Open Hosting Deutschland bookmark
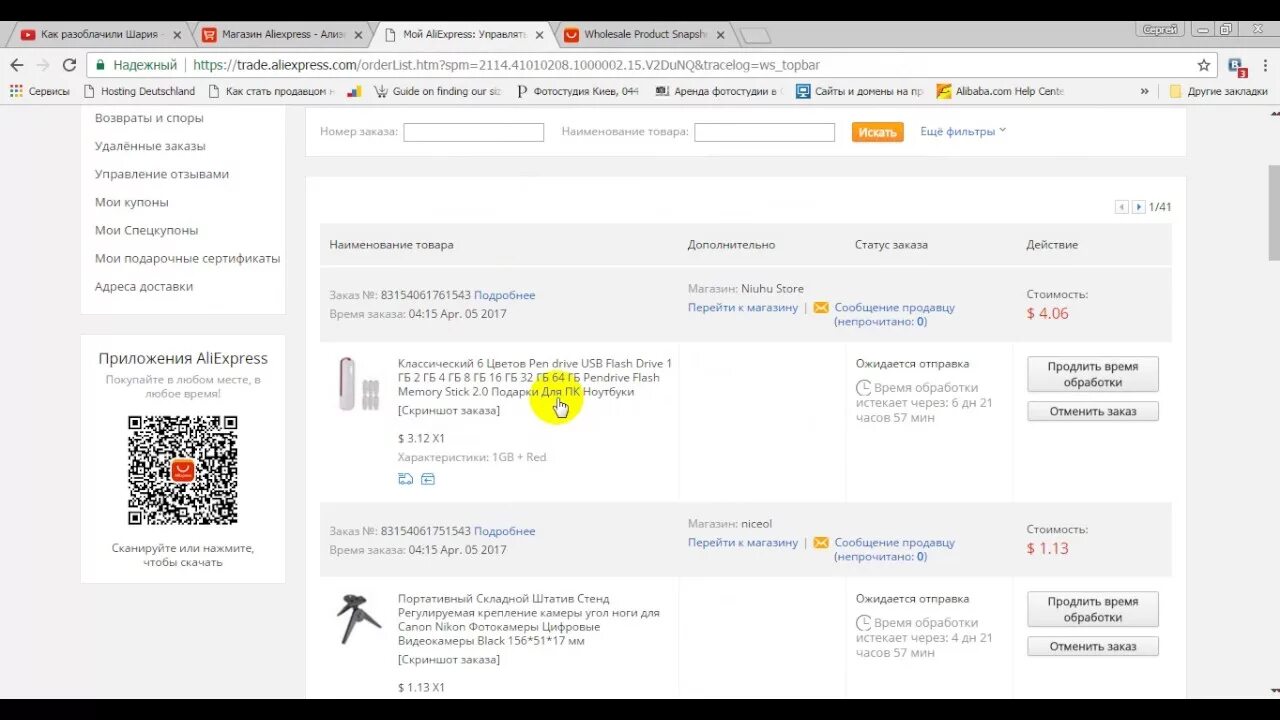The width and height of the screenshot is (1280, 720). pyautogui.click(x=139, y=91)
